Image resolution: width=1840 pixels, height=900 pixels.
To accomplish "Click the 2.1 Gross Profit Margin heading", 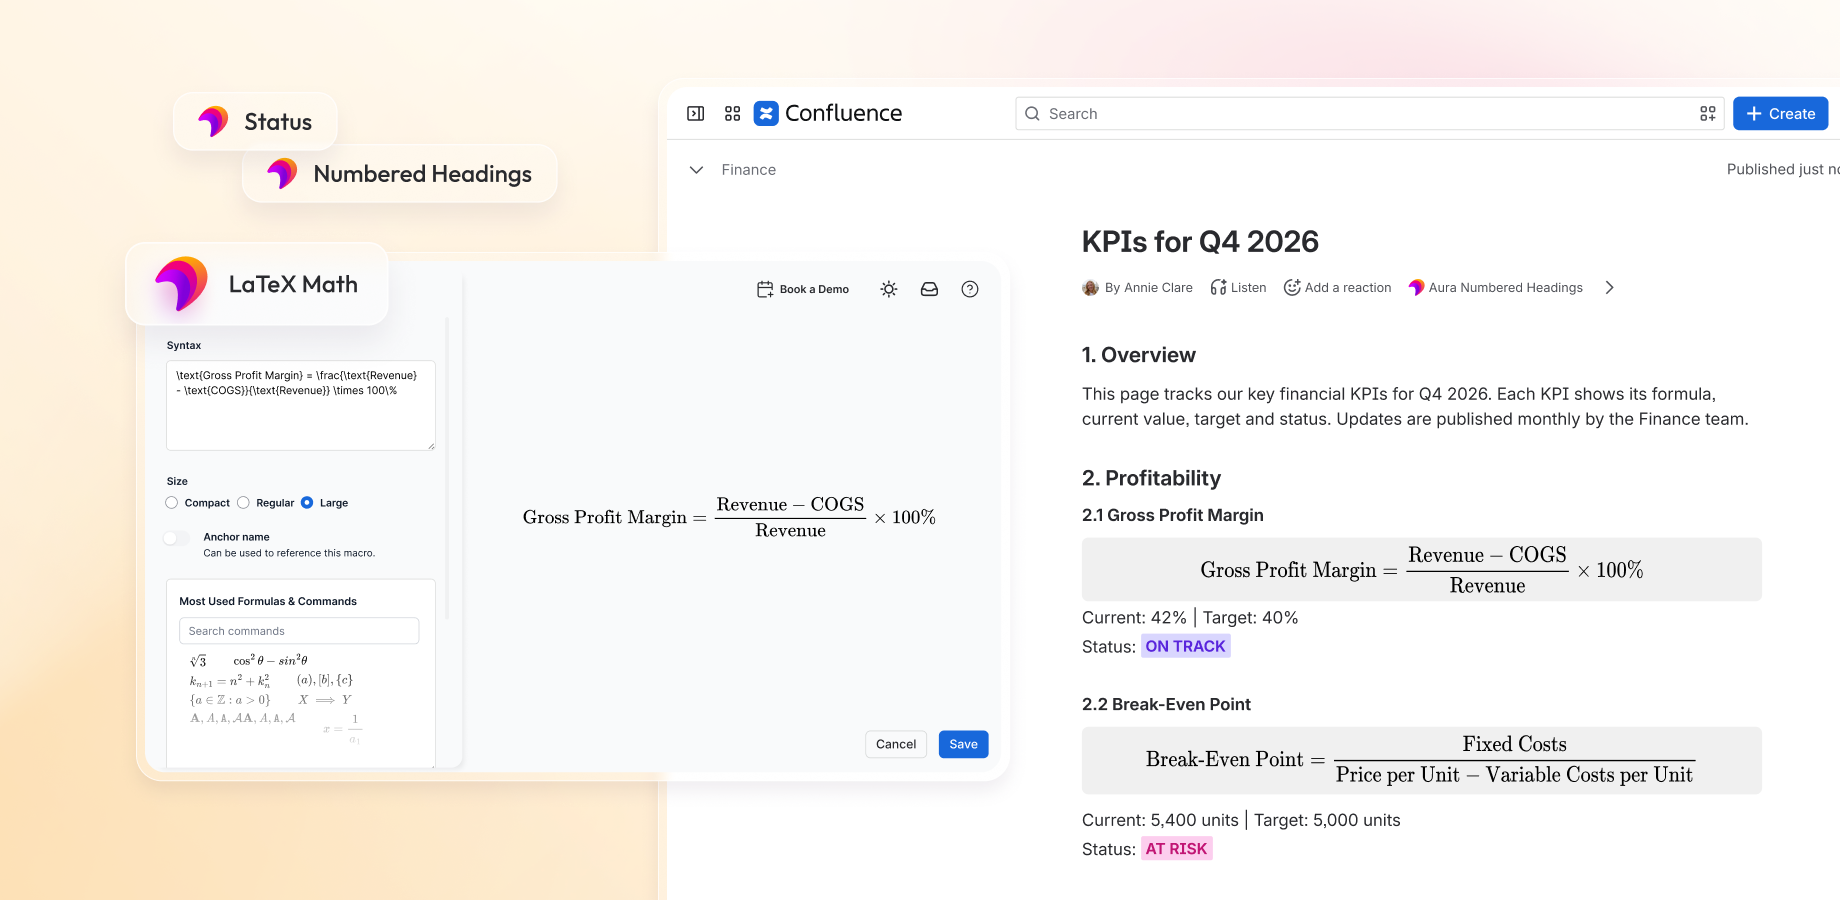I will tap(1173, 515).
